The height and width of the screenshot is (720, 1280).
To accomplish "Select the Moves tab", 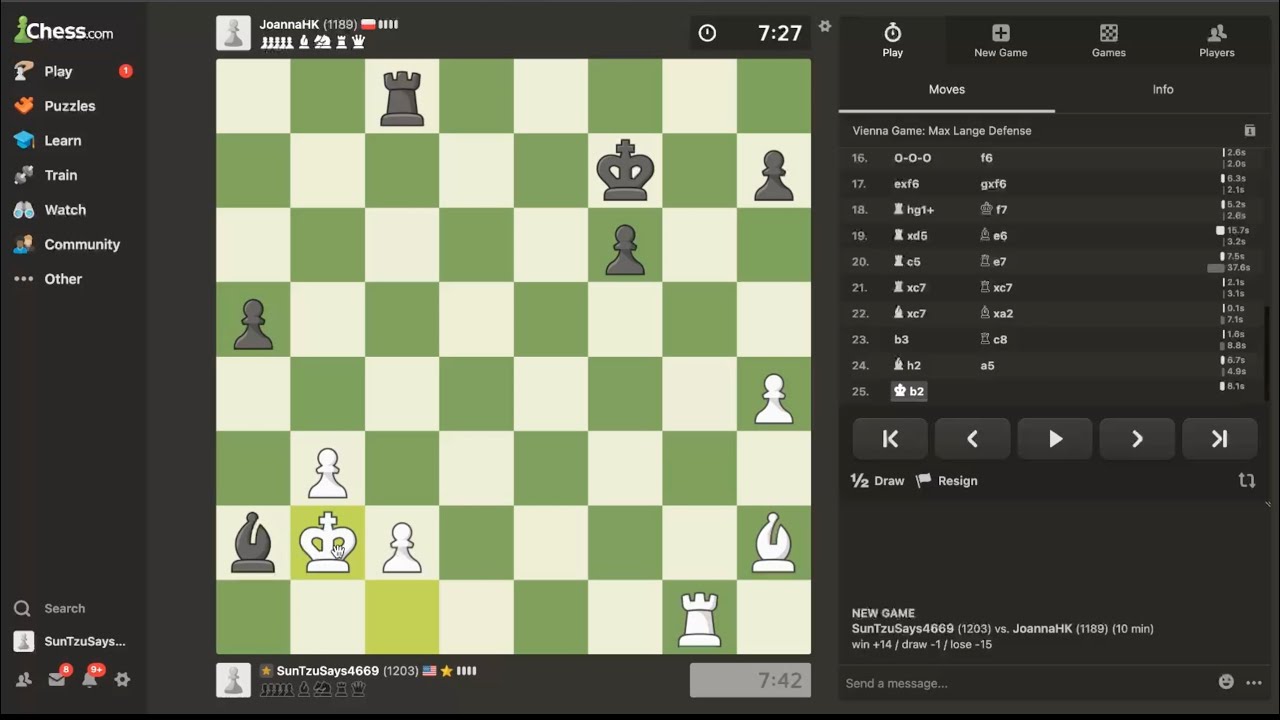I will [x=947, y=90].
